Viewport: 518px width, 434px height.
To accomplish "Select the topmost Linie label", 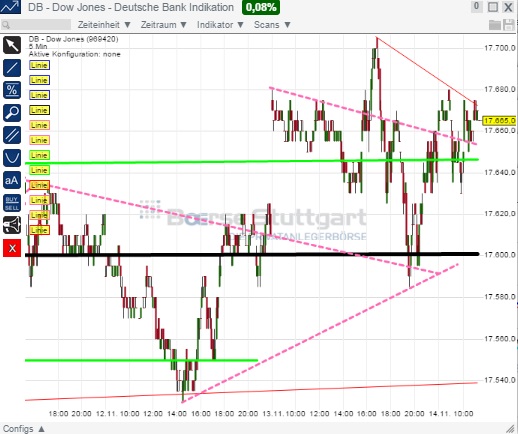I will pyautogui.click(x=39, y=65).
